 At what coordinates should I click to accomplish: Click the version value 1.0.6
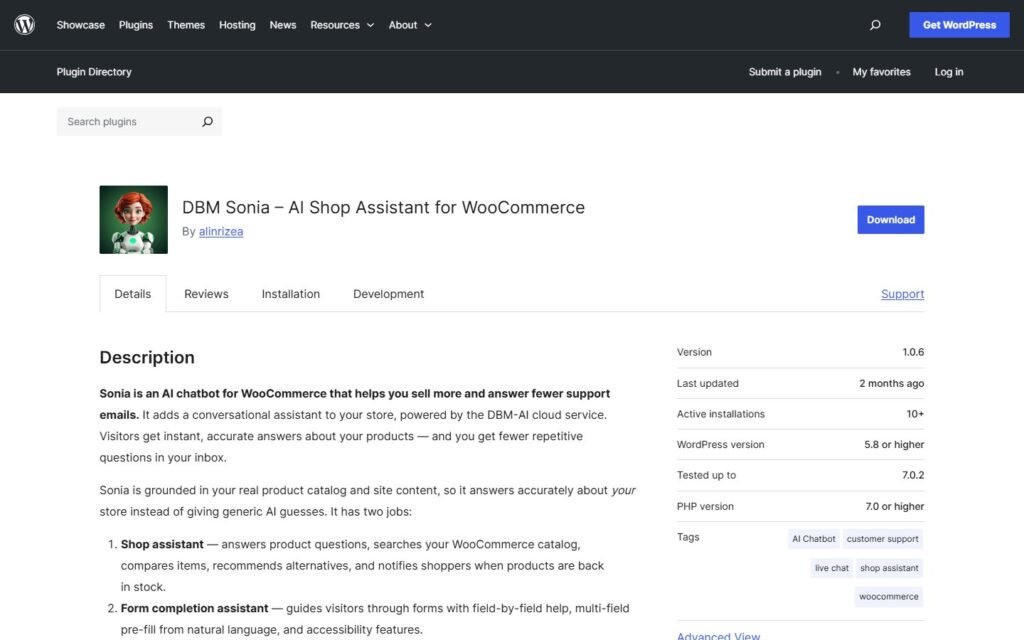[x=913, y=352]
